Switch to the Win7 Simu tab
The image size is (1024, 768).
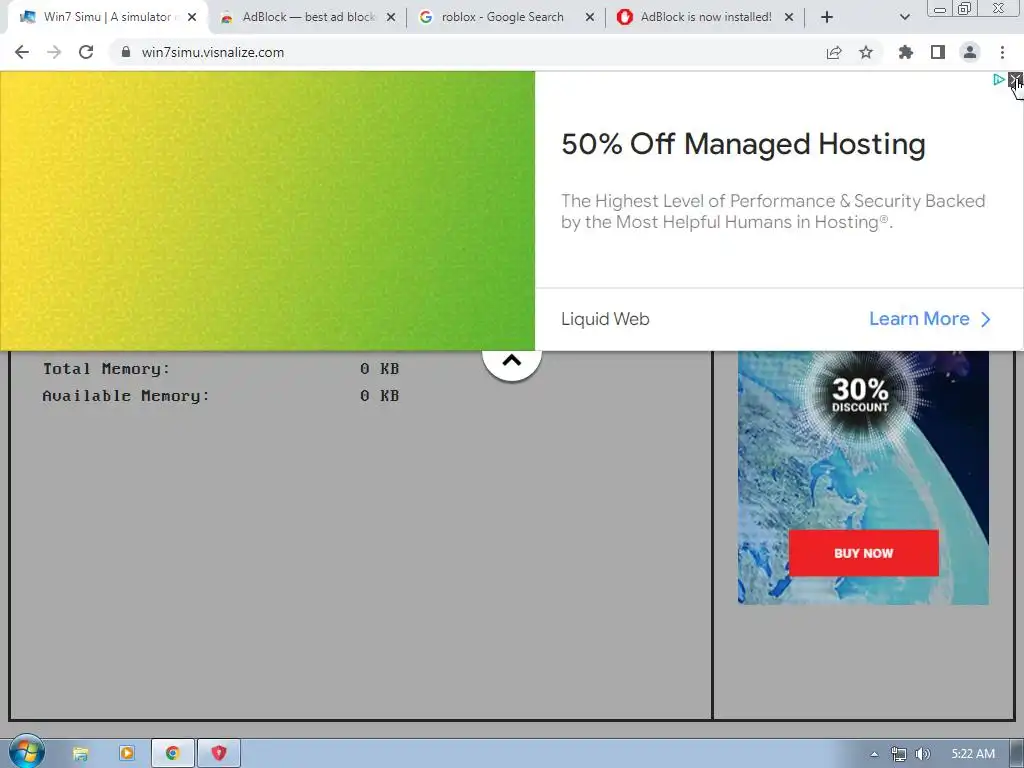pos(108,18)
